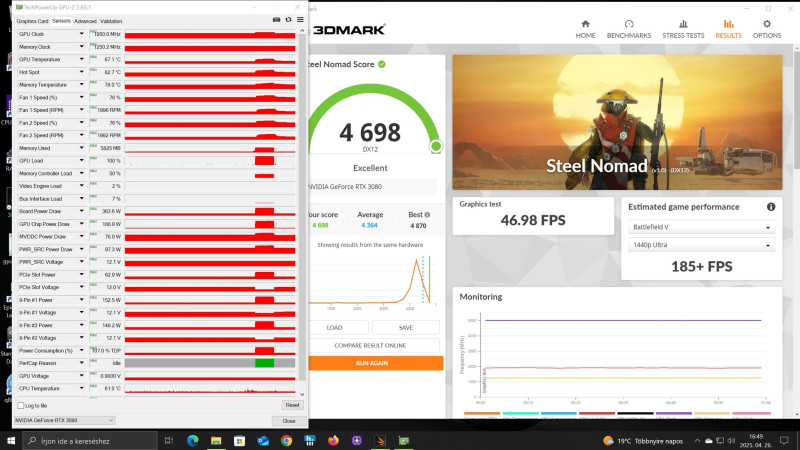Launch Microsoft Edge from the taskbar

pyautogui.click(x=192, y=440)
